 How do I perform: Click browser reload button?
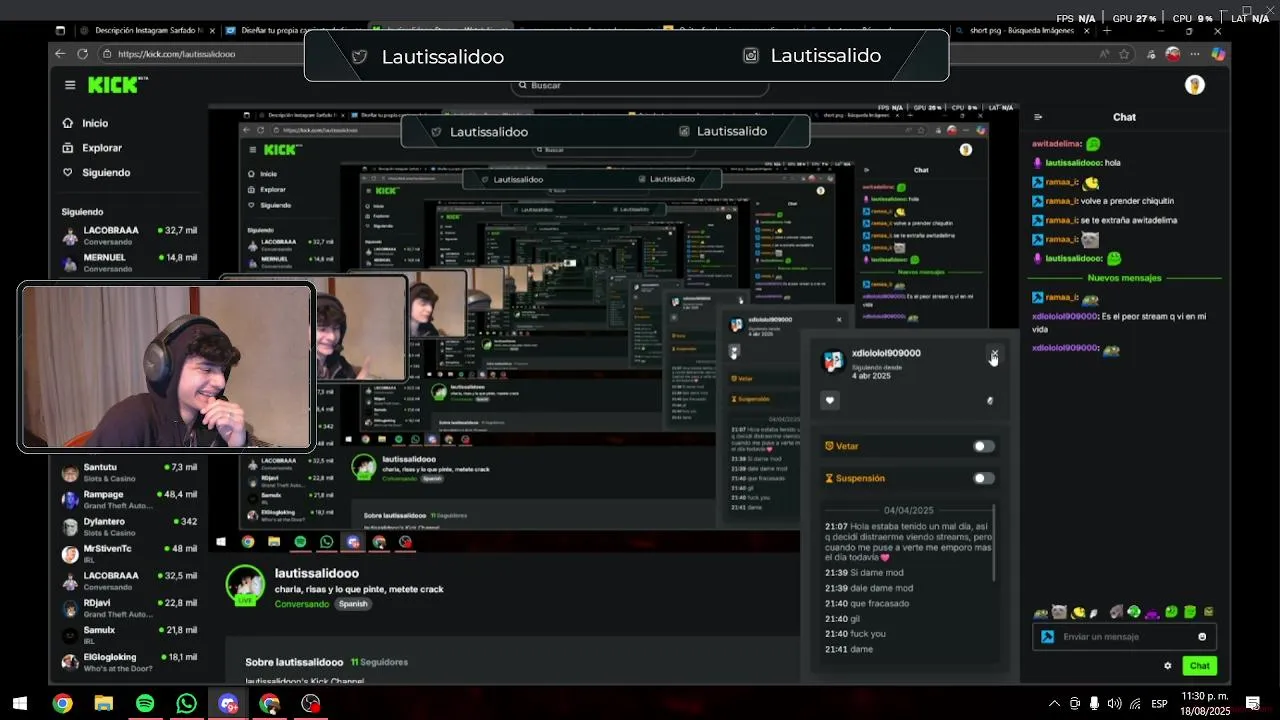coord(82,54)
